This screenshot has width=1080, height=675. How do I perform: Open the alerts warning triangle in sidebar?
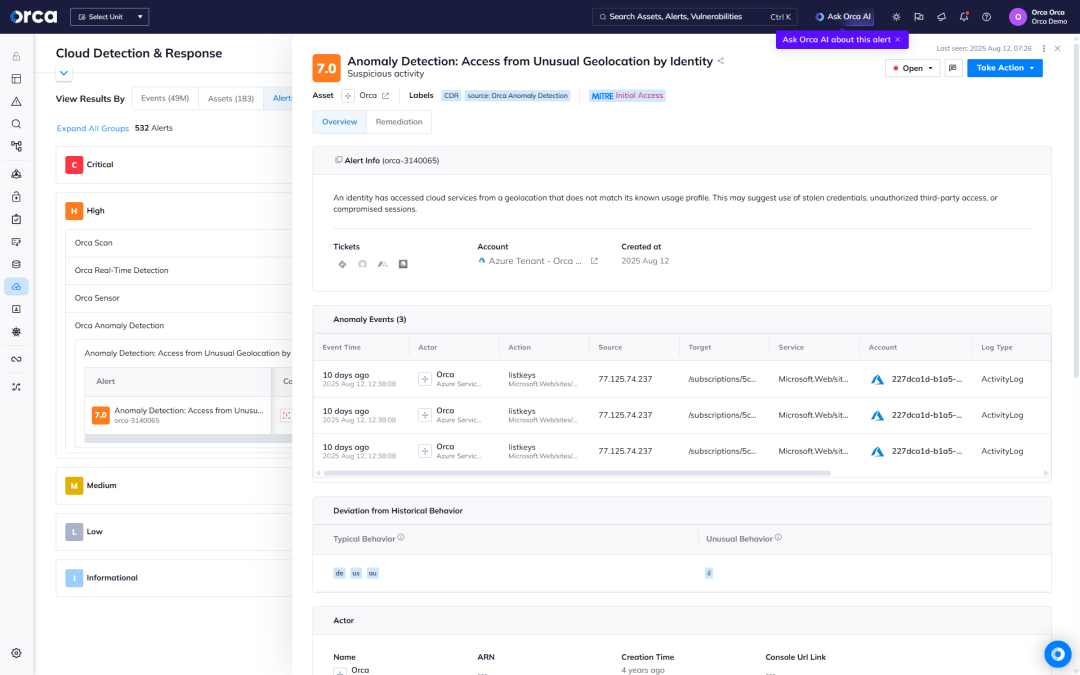(x=16, y=101)
